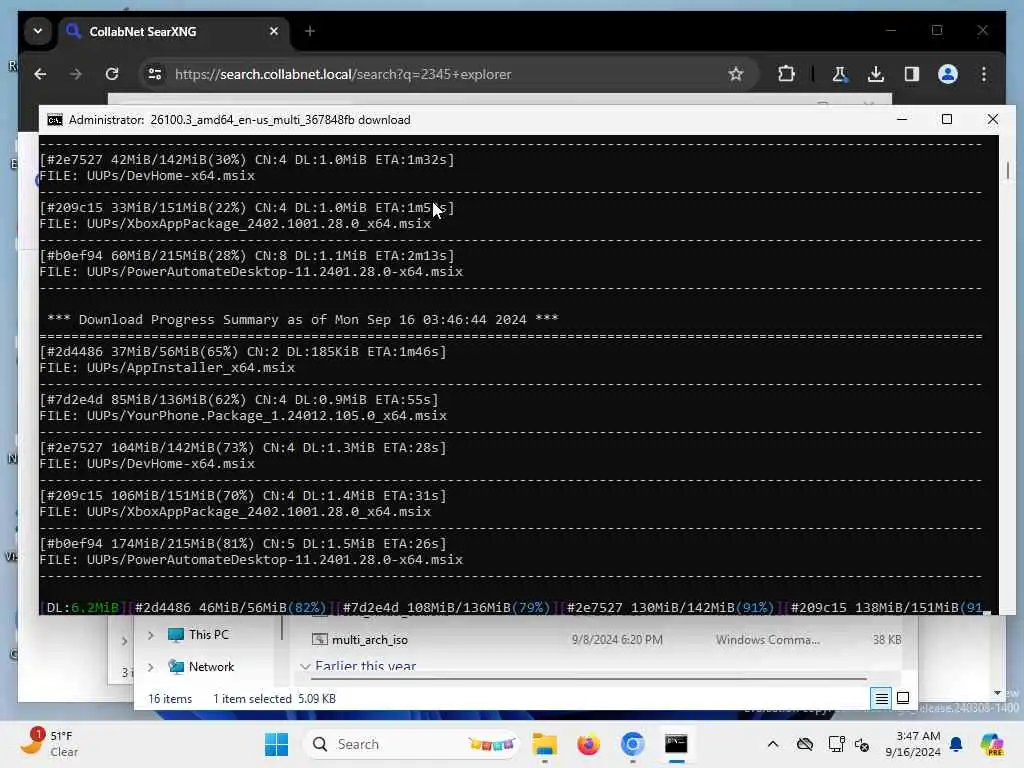The image size is (1024, 768).
Task: Open the Windows Start menu
Action: pos(276,744)
